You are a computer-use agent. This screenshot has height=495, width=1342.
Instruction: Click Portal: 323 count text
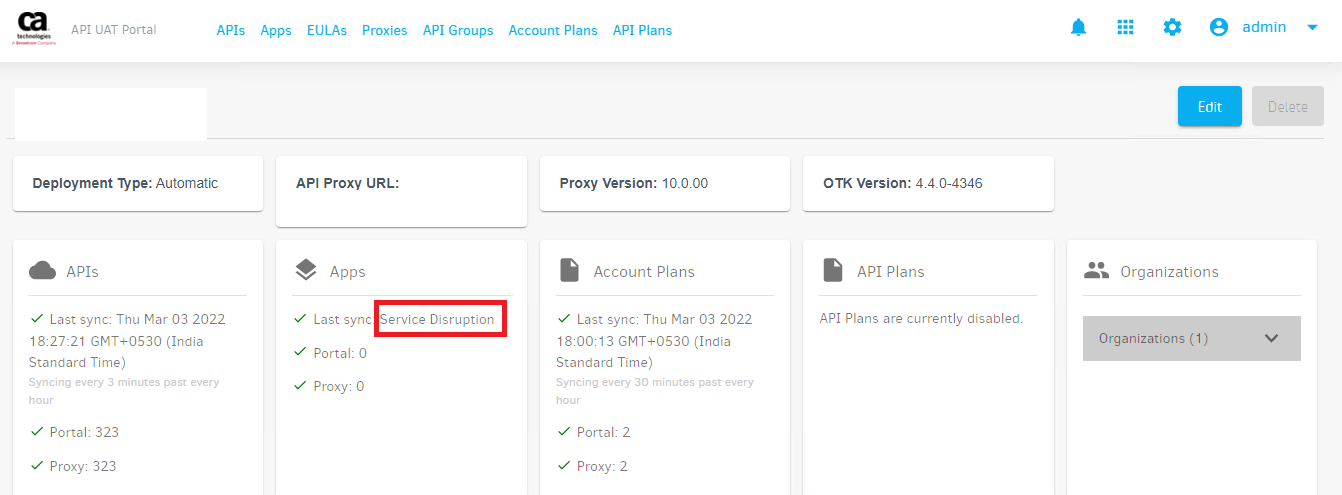click(84, 432)
